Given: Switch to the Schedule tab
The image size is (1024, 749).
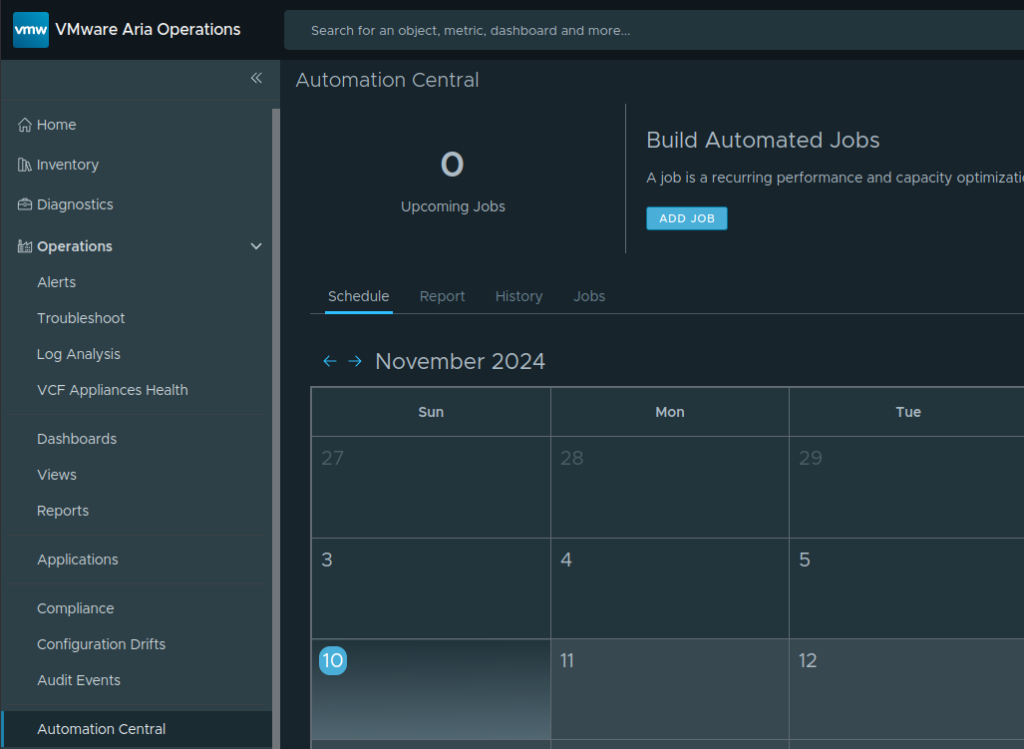Looking at the screenshot, I should coord(359,296).
